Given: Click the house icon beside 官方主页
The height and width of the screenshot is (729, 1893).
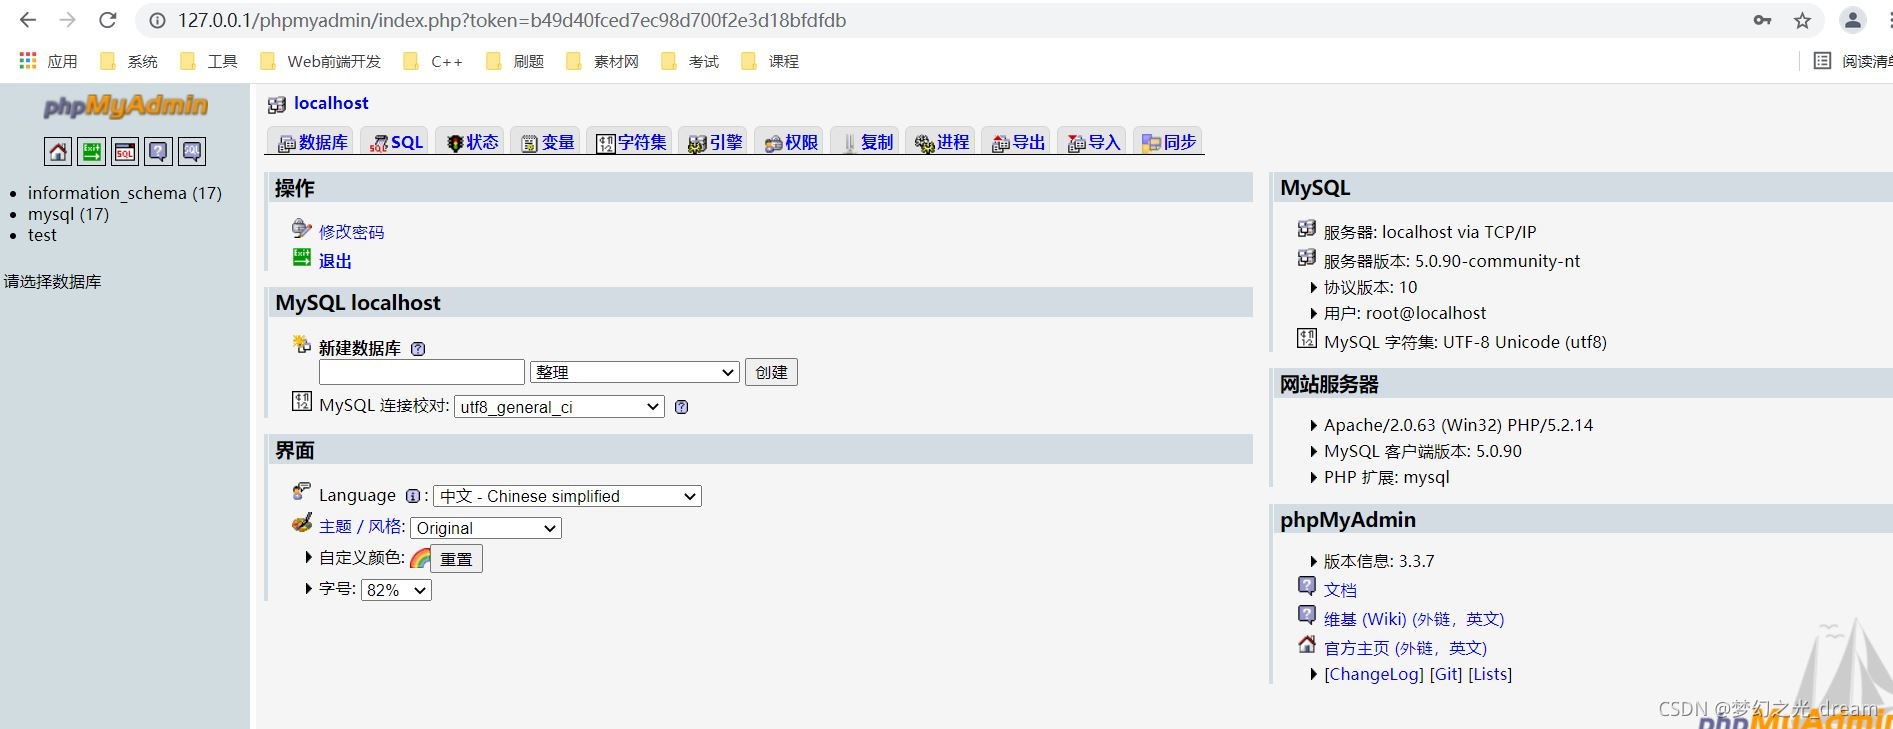Looking at the screenshot, I should click(1307, 644).
